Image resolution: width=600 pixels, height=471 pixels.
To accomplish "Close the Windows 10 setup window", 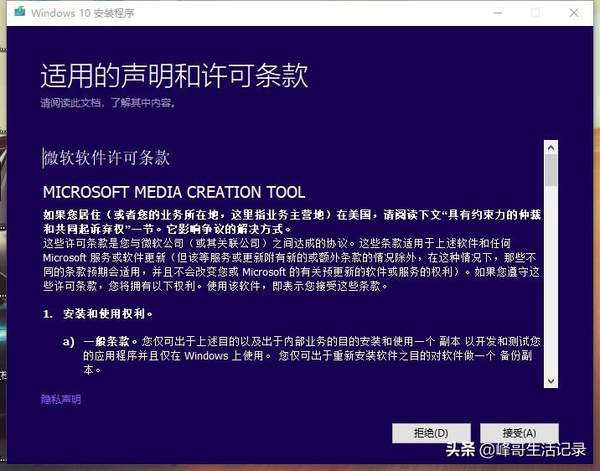I will pos(574,13).
